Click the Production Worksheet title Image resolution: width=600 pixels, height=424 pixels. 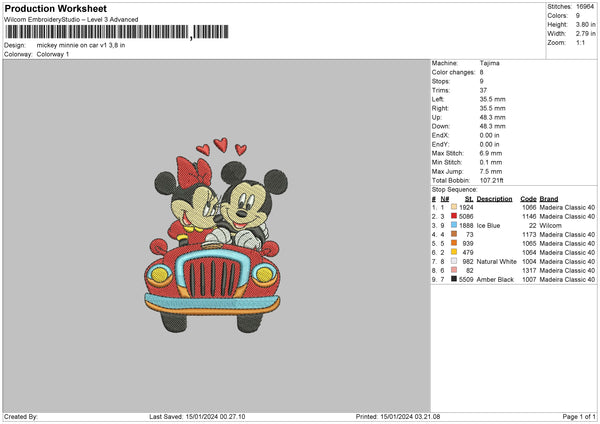pyautogui.click(x=55, y=8)
